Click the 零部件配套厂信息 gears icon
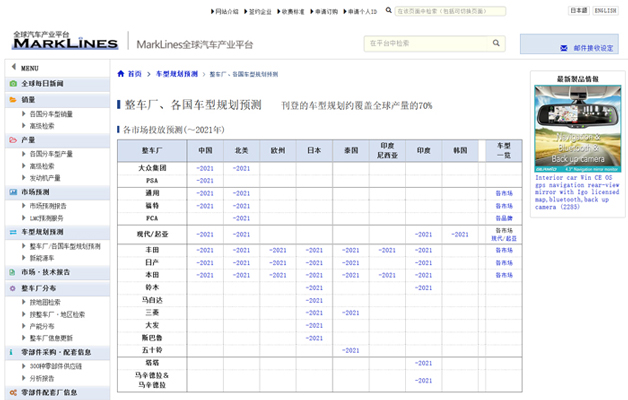The width and height of the screenshot is (628, 400). [13, 393]
